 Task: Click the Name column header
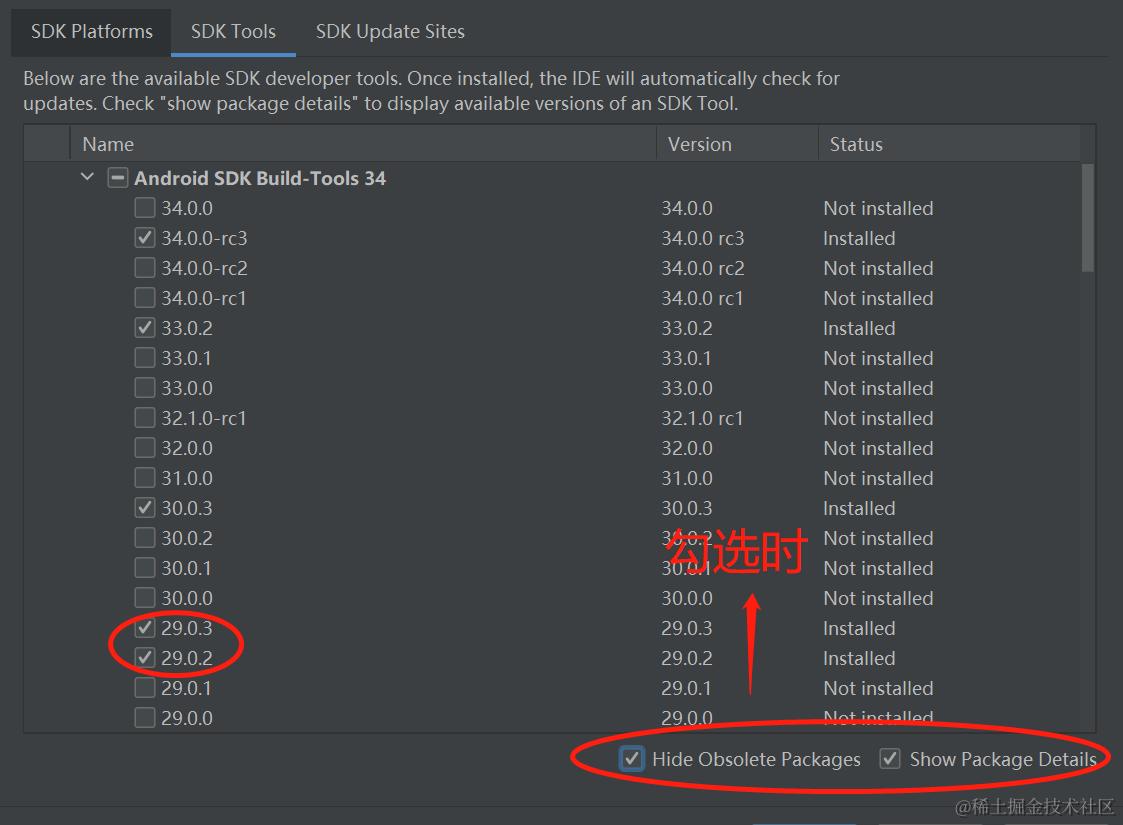pos(362,144)
